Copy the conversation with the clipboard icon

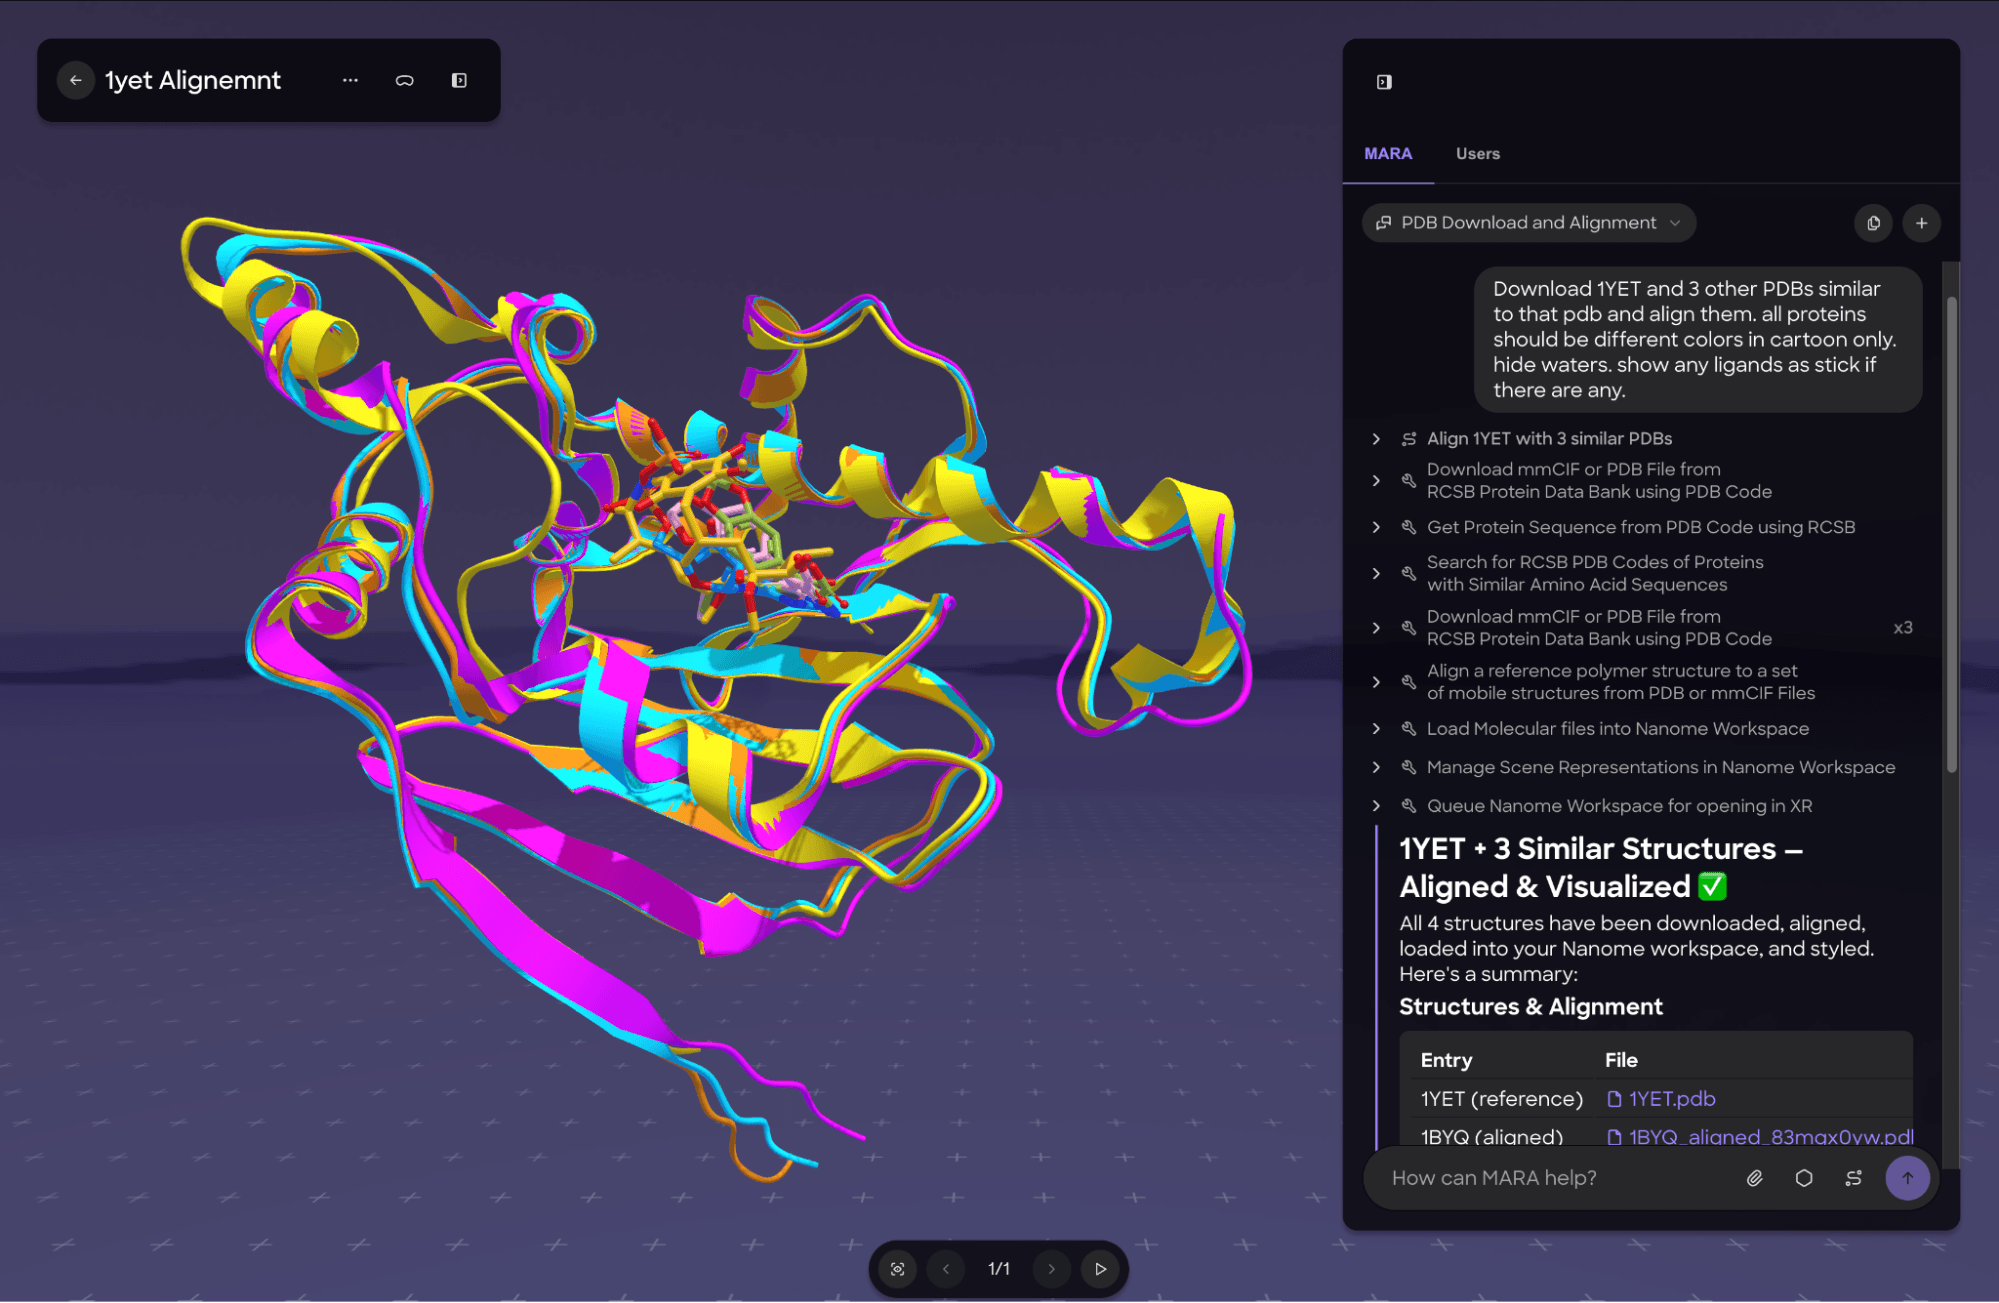1873,223
